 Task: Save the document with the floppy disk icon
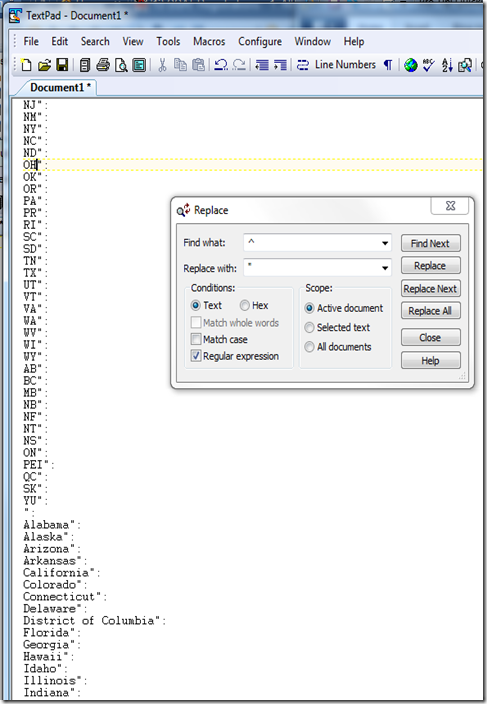tap(62, 65)
